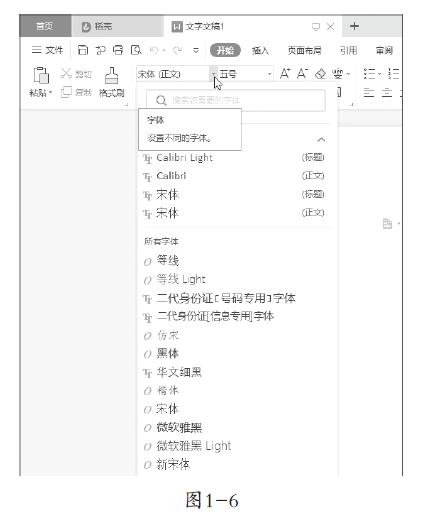Add a new document tab with plus
This screenshot has height=516, width=423.
(x=354, y=26)
